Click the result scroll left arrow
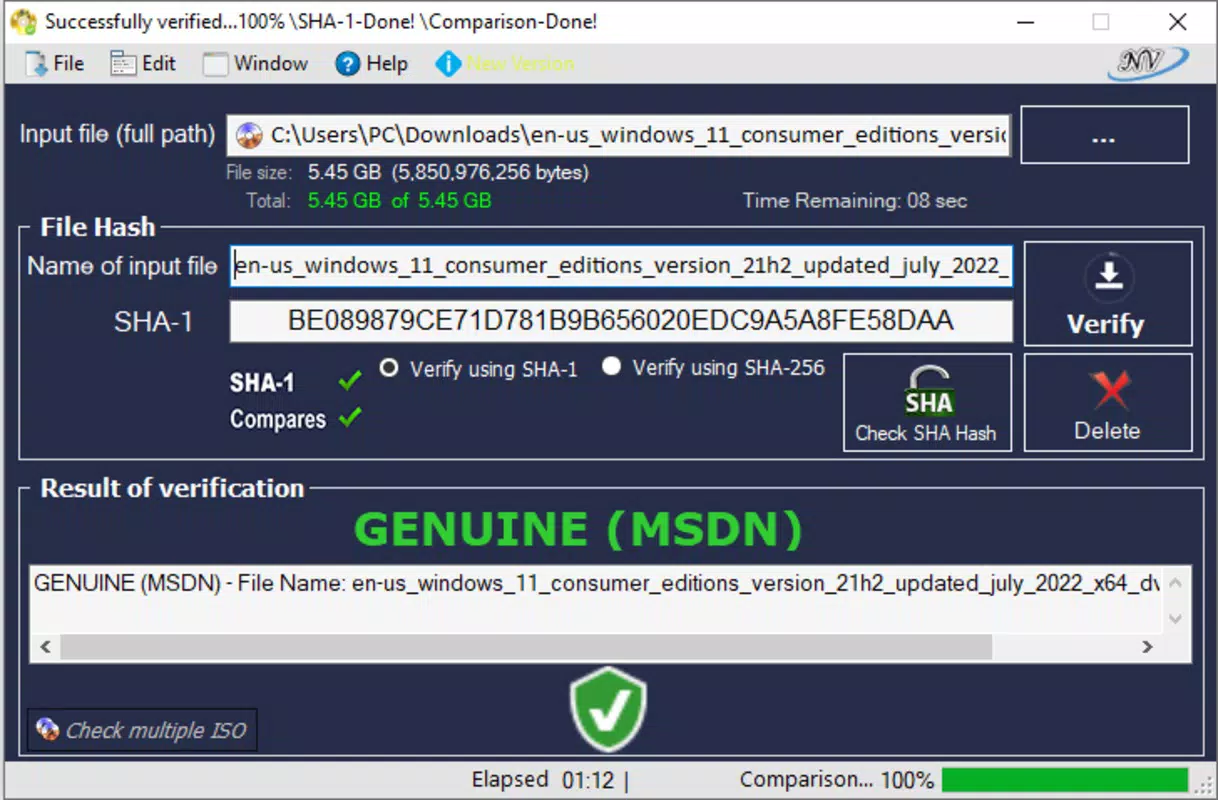Screen dimensions: 1218x800 (x=45, y=647)
